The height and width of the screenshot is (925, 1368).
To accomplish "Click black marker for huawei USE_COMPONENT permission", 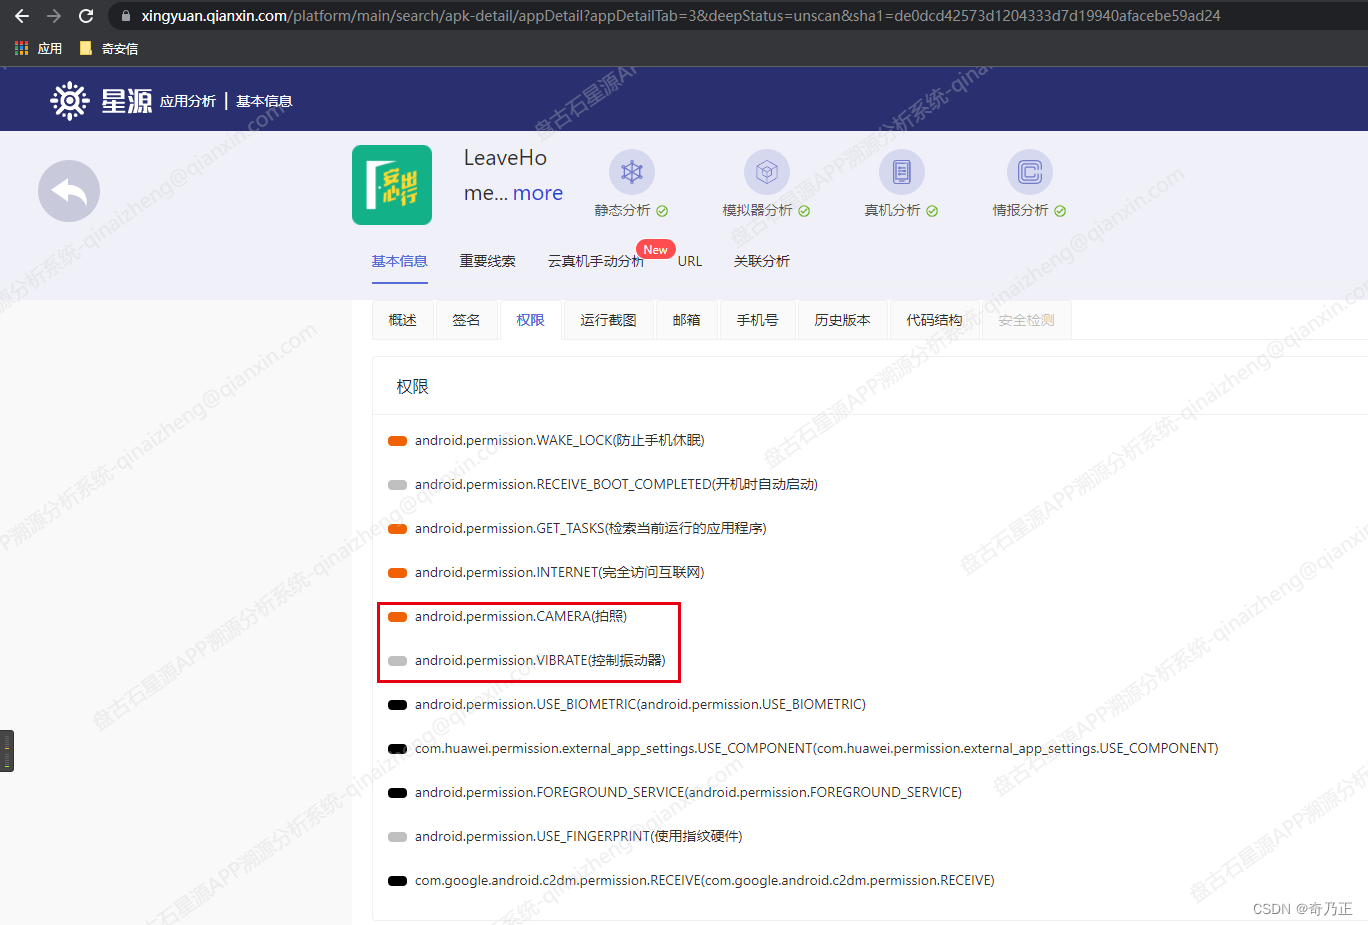I will tap(397, 749).
